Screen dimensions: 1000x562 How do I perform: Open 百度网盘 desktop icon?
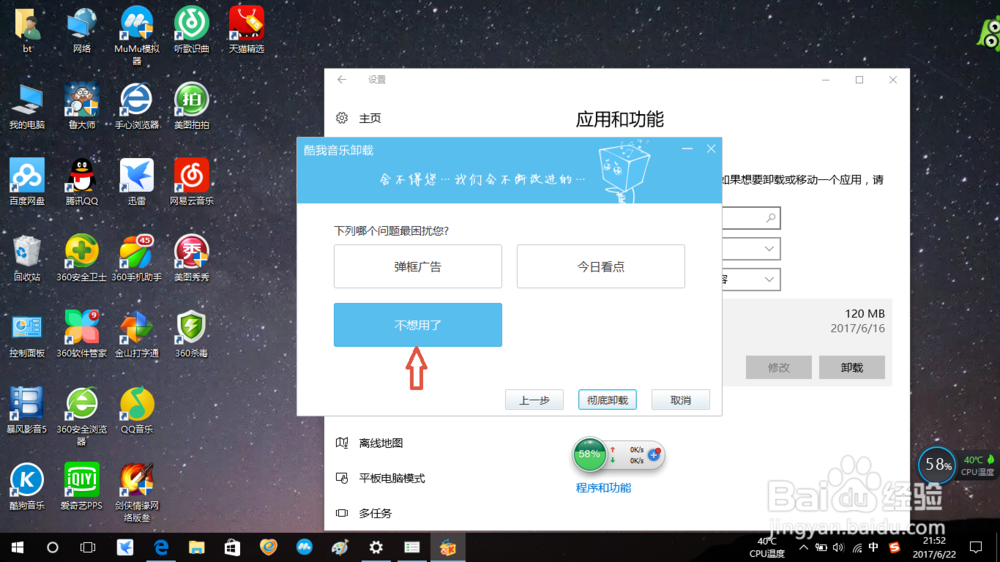(x=27, y=181)
